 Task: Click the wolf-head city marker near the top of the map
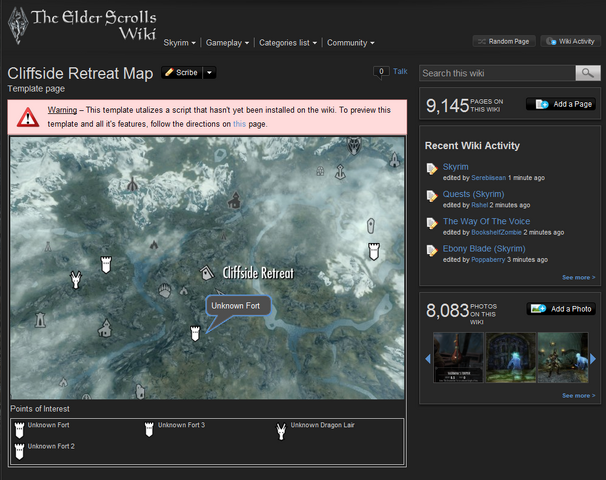354,145
